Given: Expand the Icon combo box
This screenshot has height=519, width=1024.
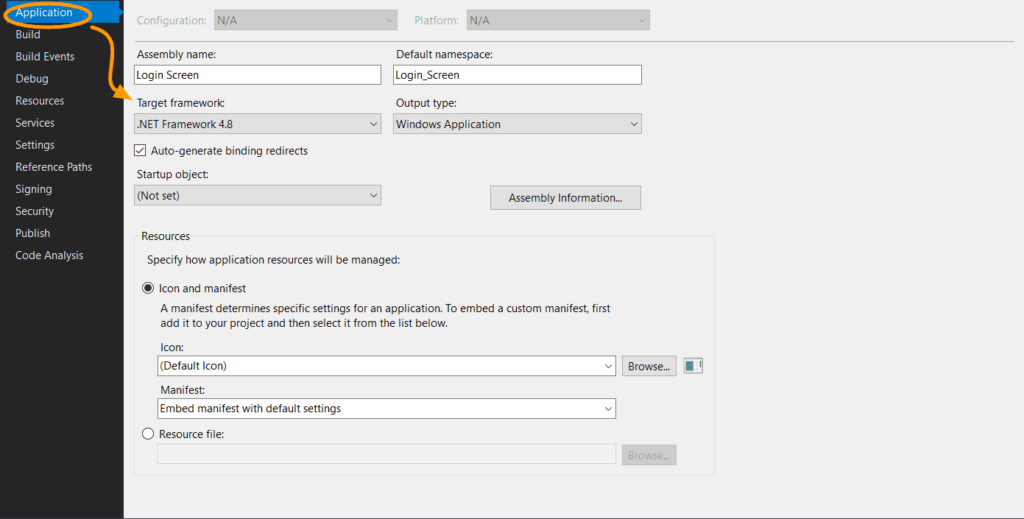Looking at the screenshot, I should (387, 366).
